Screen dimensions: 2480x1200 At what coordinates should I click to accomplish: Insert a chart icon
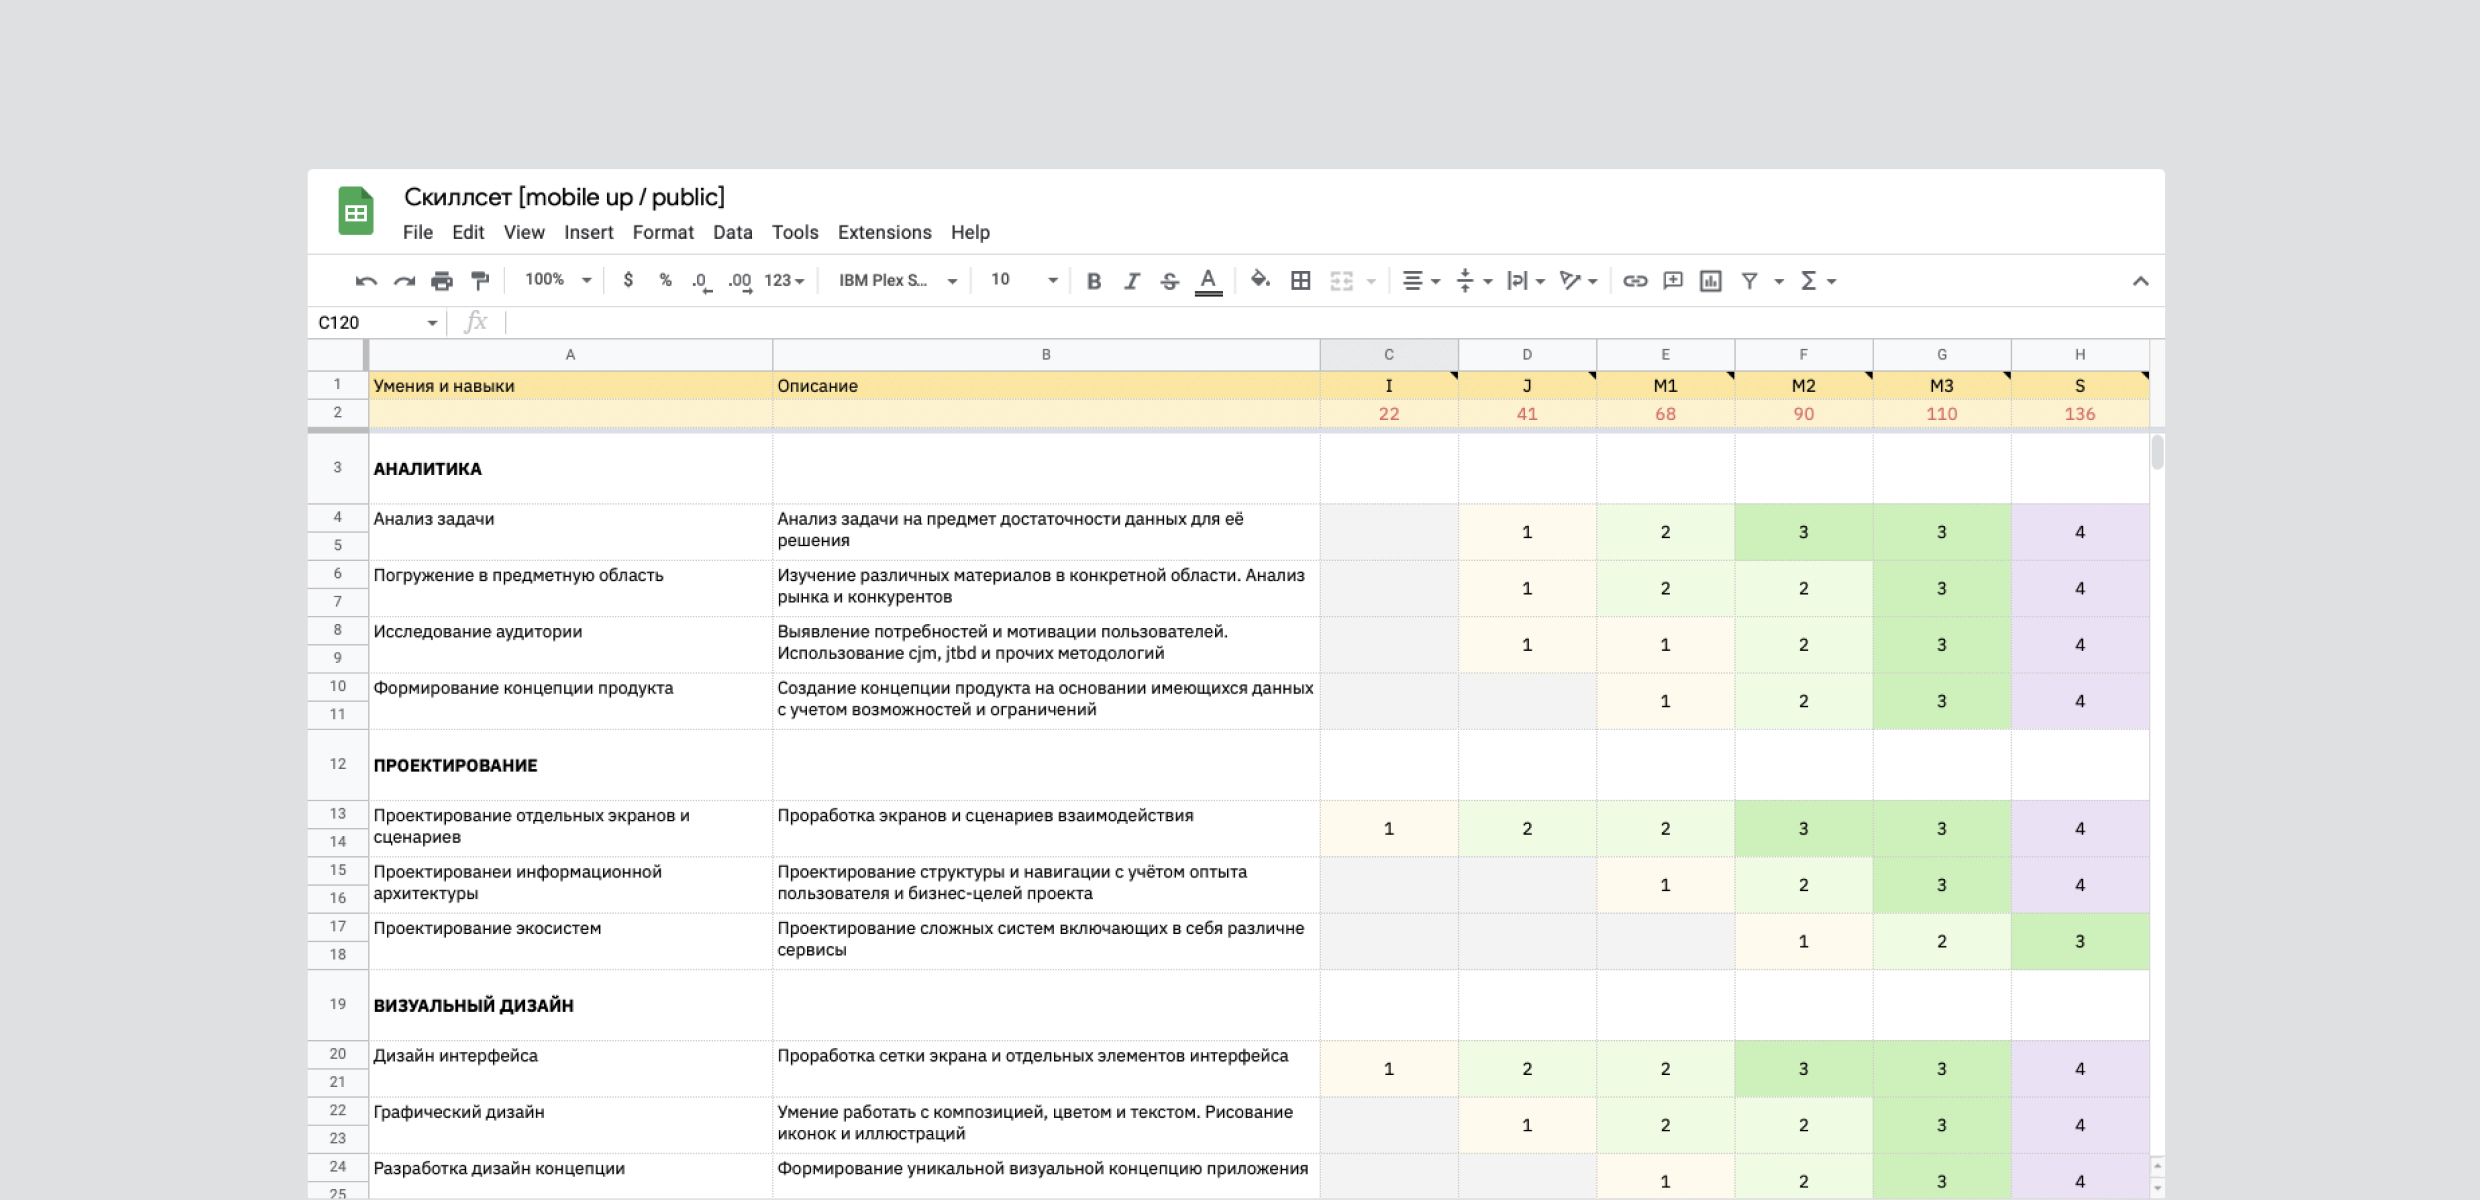[1711, 281]
